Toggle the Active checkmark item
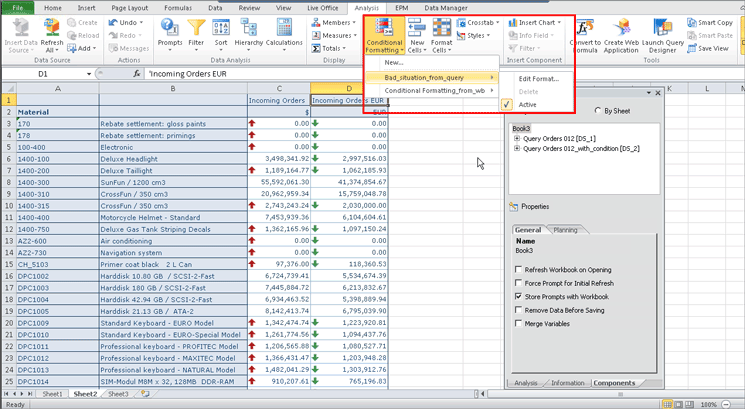This screenshot has height=409, width=745. (507, 105)
